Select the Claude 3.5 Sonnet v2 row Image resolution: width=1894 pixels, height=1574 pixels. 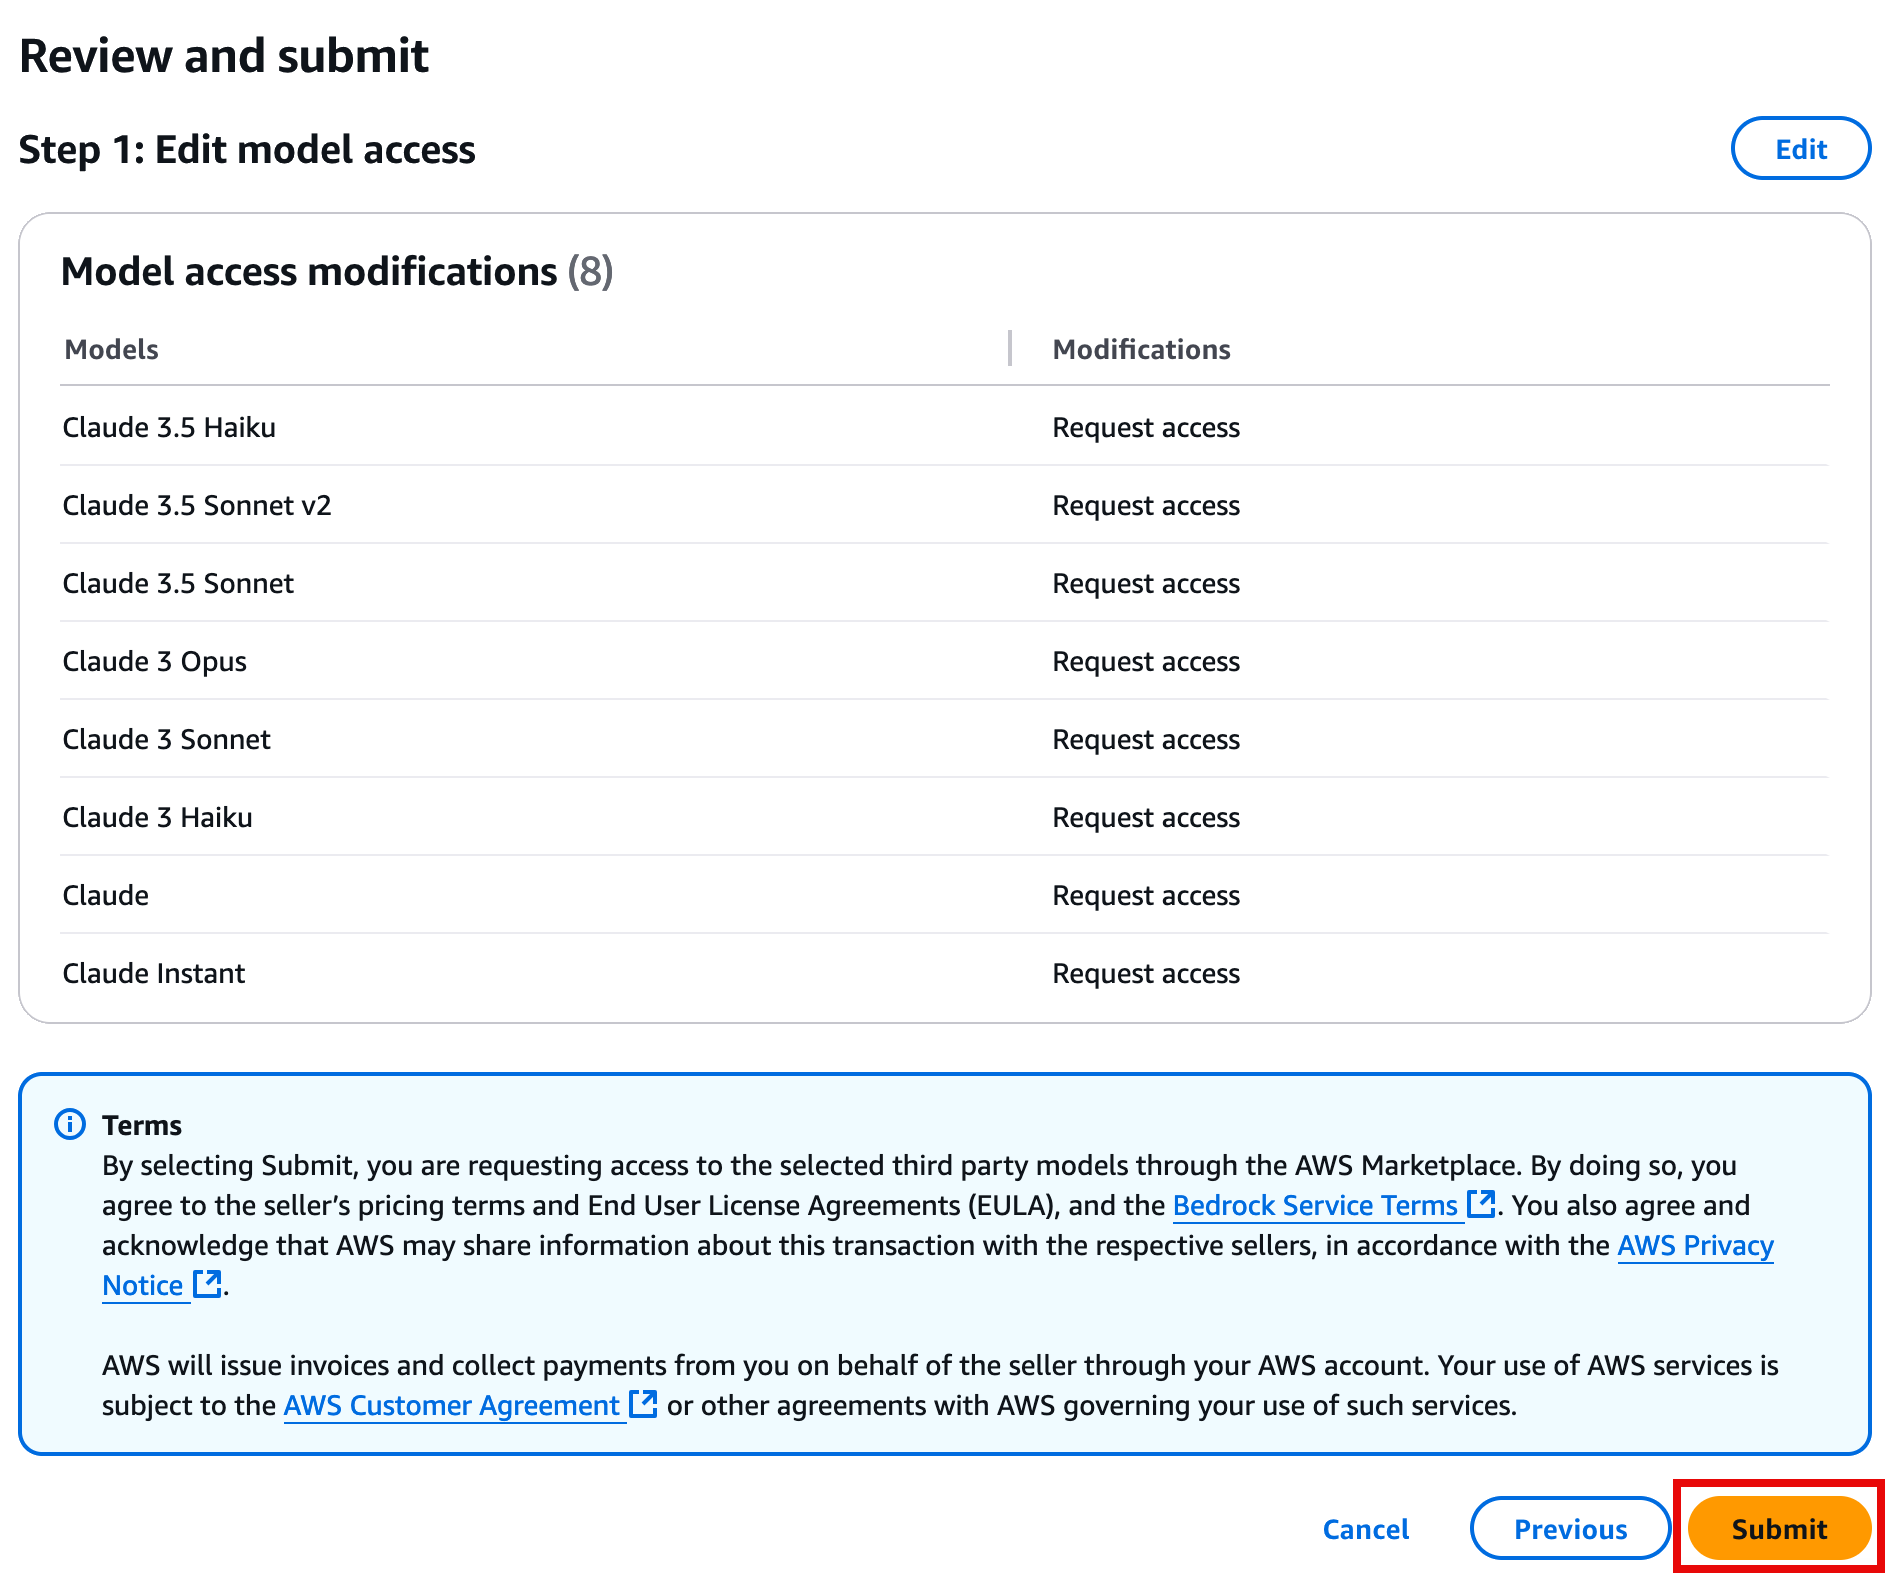(x=197, y=505)
